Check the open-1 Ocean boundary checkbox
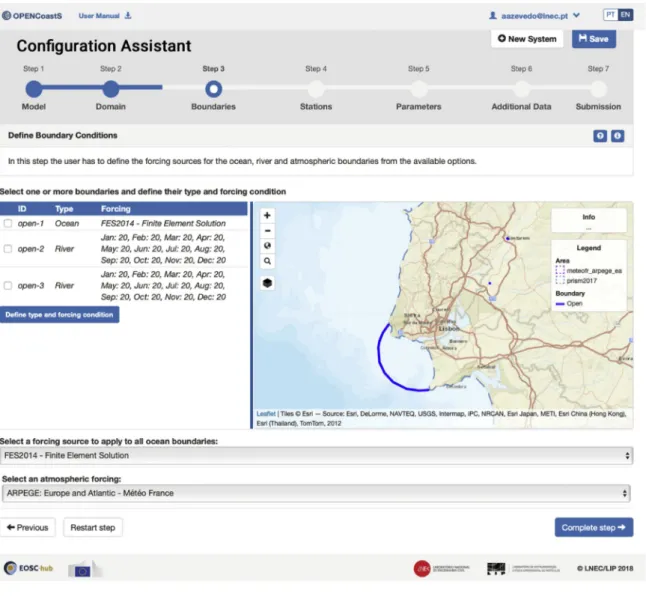Image resolution: width=646 pixels, height=596 pixels. pyautogui.click(x=7, y=223)
